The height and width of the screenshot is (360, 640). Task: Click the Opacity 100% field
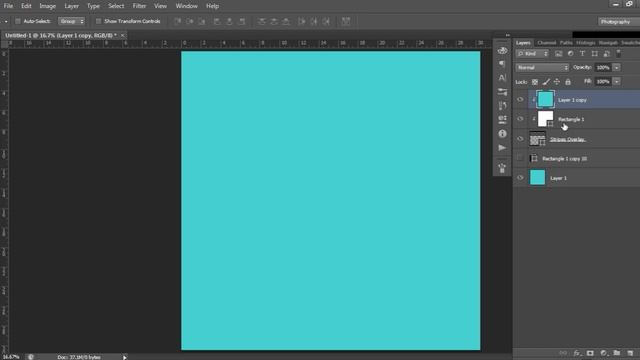click(x=603, y=67)
